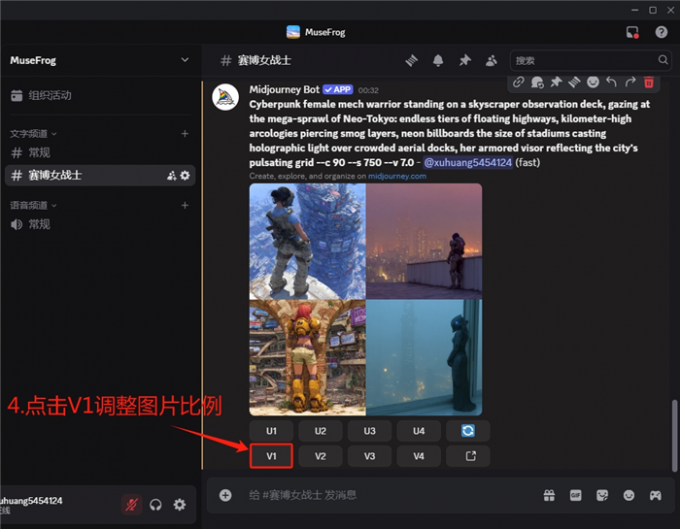This screenshot has width=680, height=529.
Task: Open bottom-left yellow mech generated image
Action: pyautogui.click(x=307, y=358)
